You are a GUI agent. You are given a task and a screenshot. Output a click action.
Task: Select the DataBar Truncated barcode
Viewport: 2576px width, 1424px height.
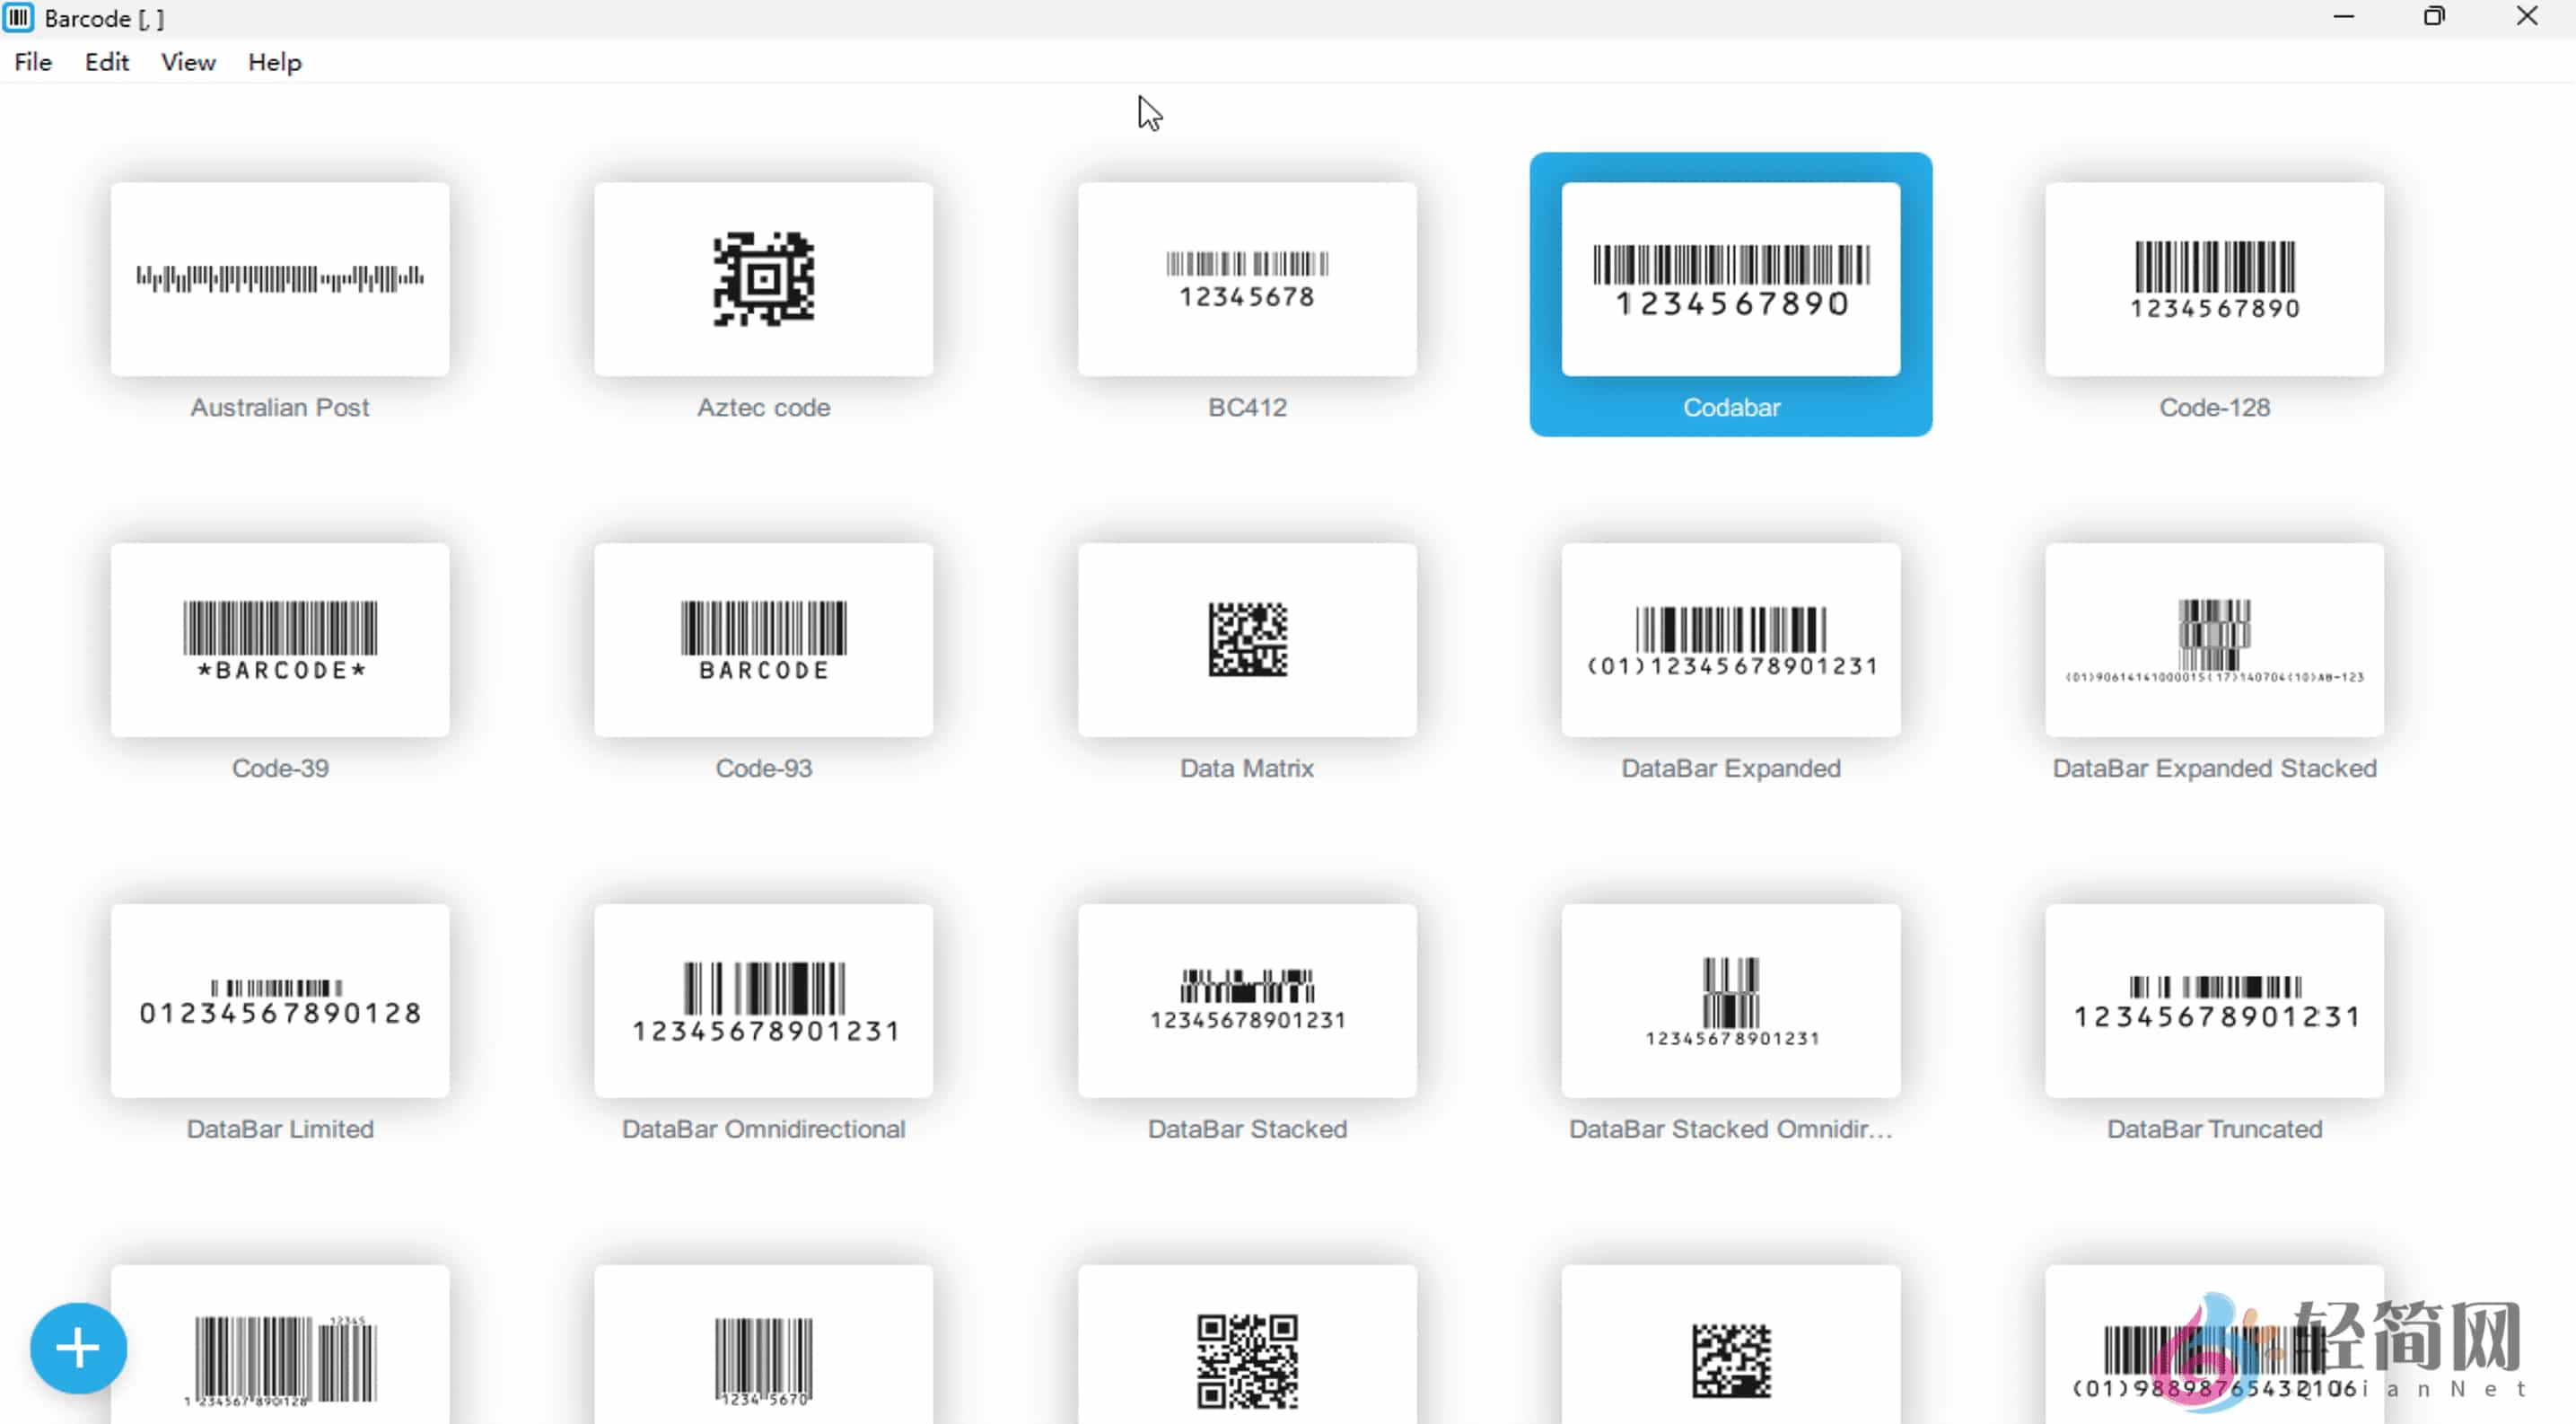tap(2215, 1001)
